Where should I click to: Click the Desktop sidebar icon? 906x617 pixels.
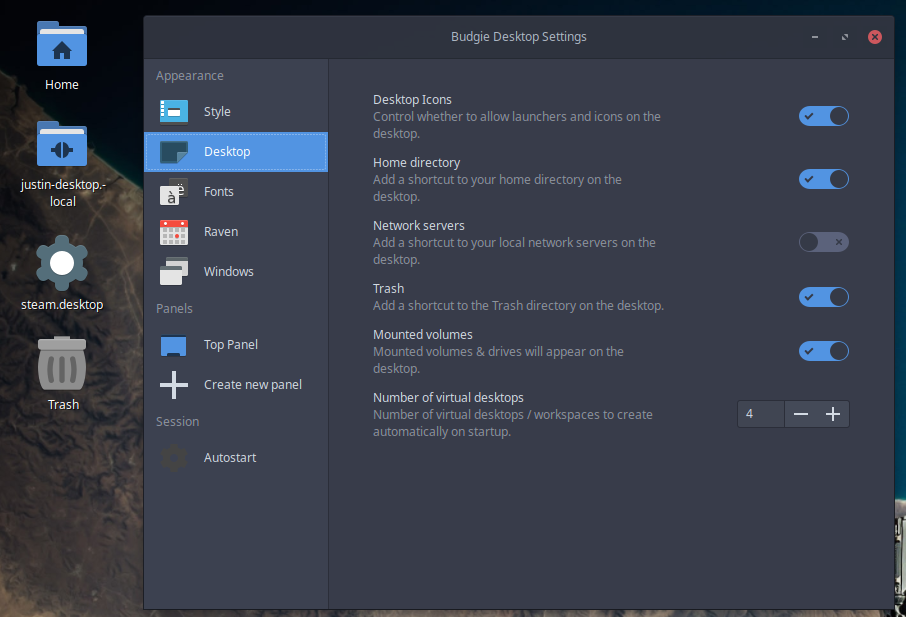(x=174, y=152)
